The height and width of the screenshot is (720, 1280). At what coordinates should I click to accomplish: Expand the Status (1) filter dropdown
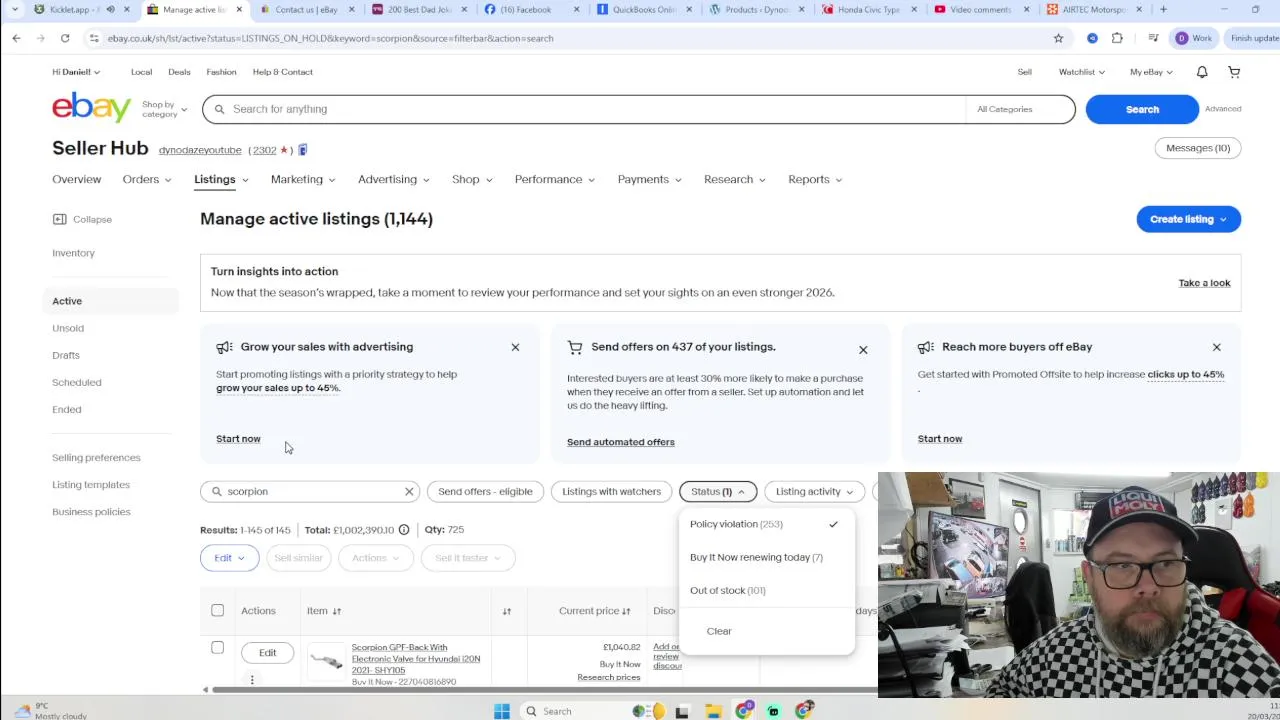click(718, 491)
